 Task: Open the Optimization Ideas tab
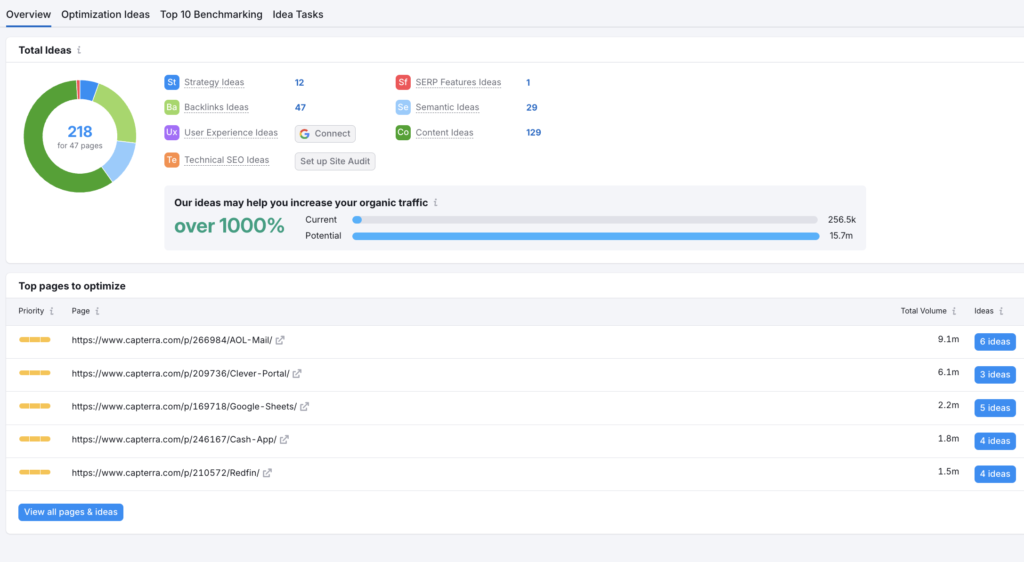click(105, 14)
